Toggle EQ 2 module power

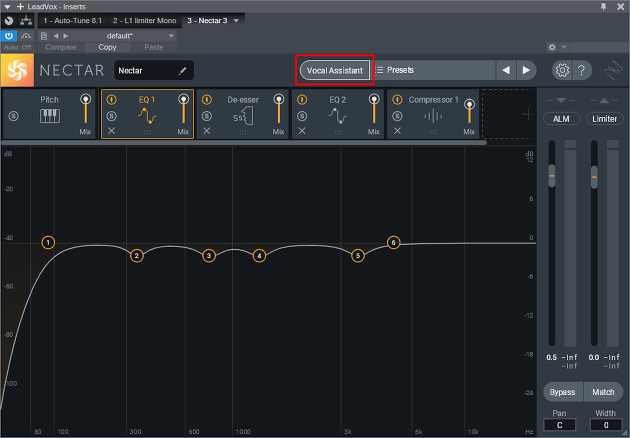tap(302, 99)
